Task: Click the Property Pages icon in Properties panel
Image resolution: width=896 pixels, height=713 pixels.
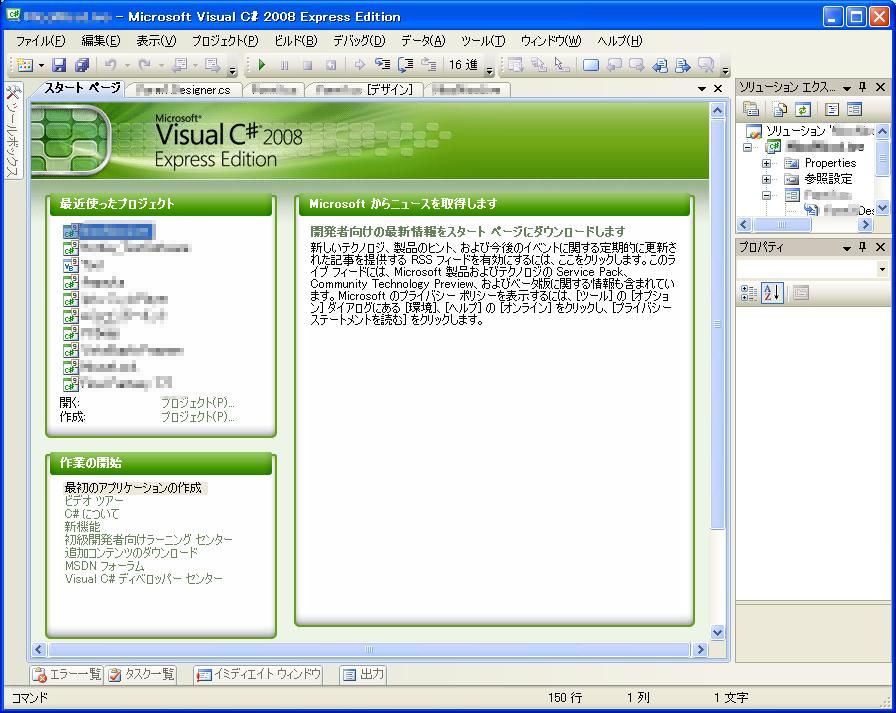Action: click(x=801, y=293)
